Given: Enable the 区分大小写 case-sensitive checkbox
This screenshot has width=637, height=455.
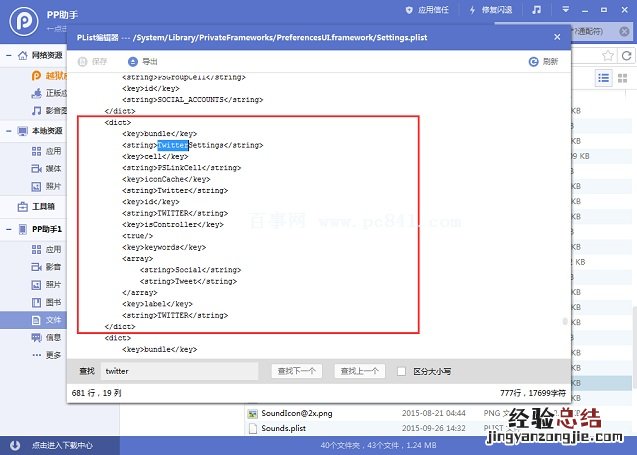Looking at the screenshot, I should click(x=401, y=371).
